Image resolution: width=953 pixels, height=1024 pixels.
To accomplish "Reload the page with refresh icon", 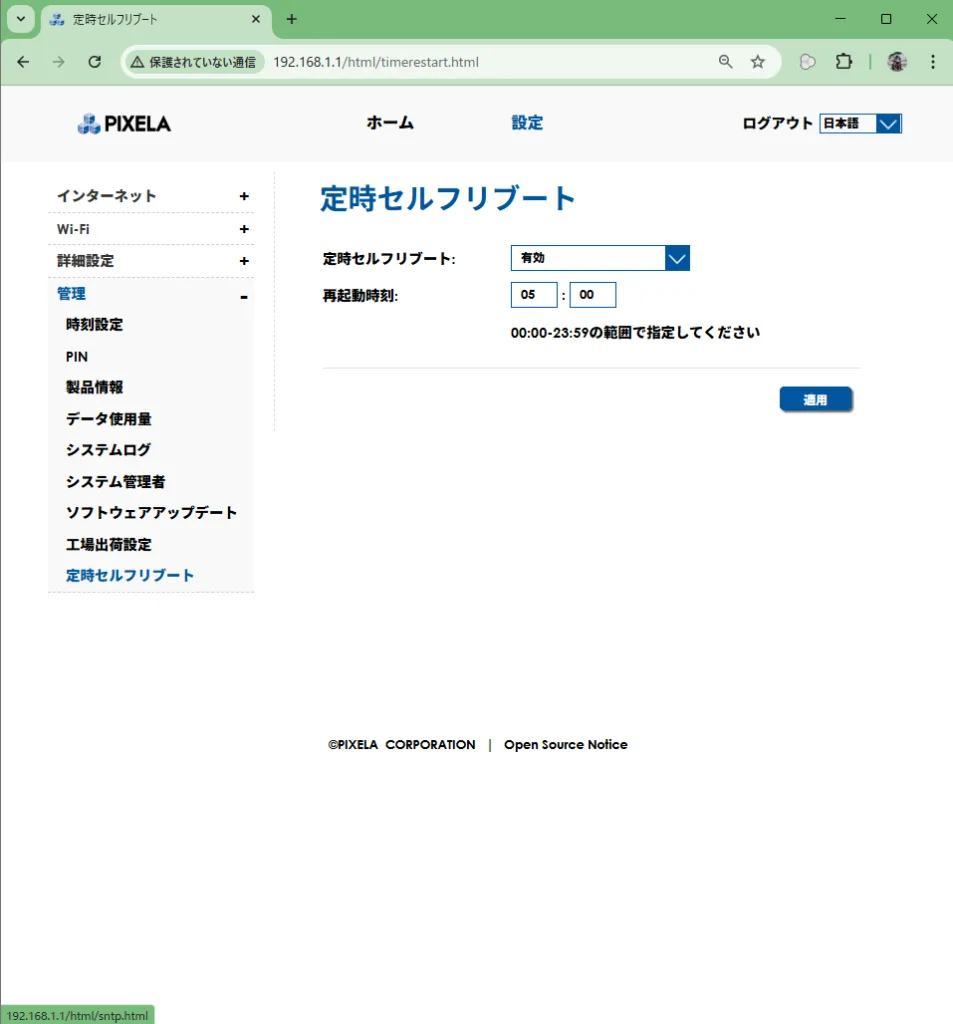I will 95,62.
